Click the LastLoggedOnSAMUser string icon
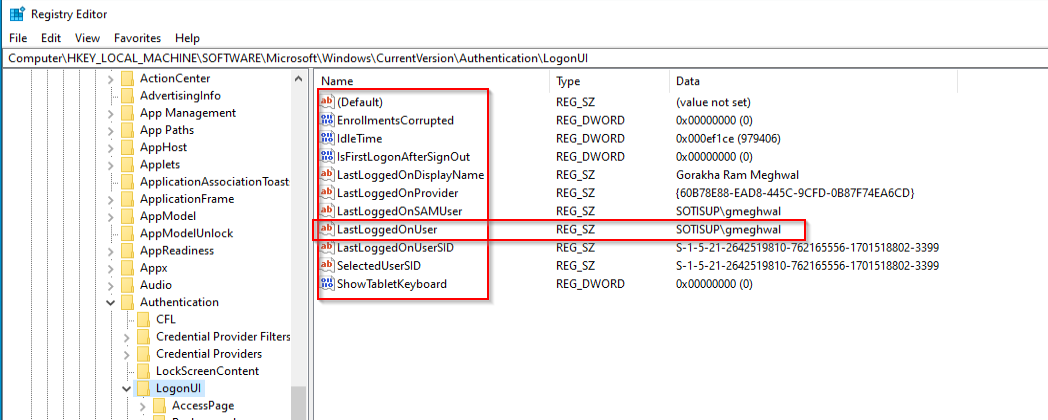The image size is (1048, 420). click(x=328, y=211)
